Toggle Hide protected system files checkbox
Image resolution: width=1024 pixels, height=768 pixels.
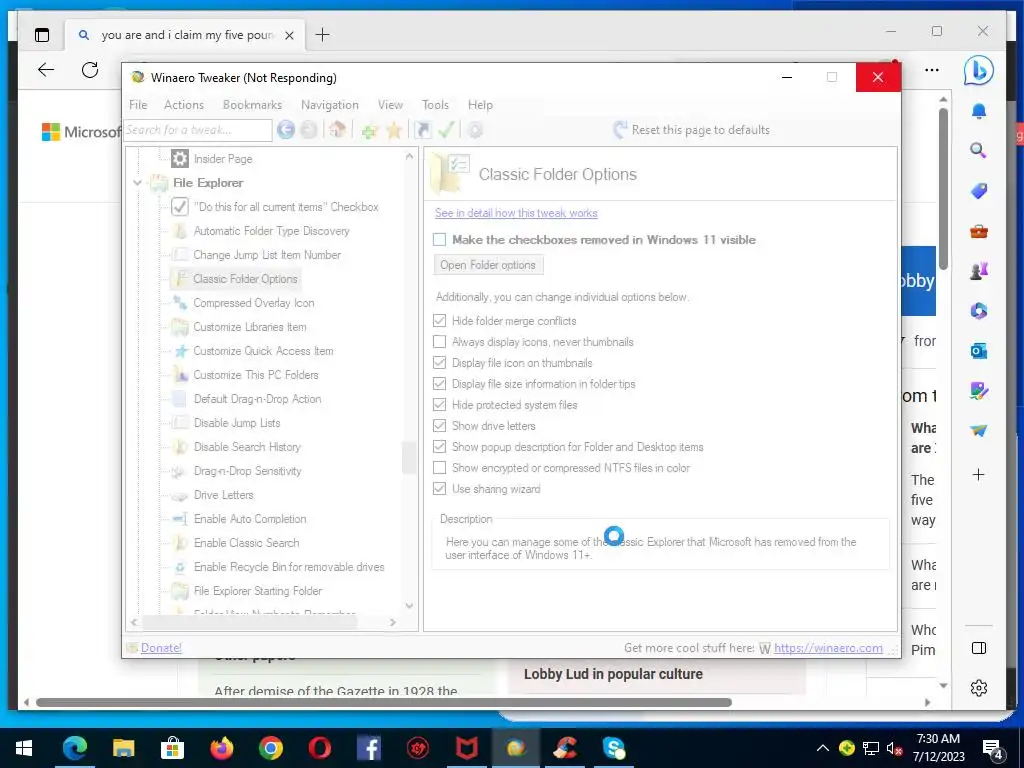point(440,405)
